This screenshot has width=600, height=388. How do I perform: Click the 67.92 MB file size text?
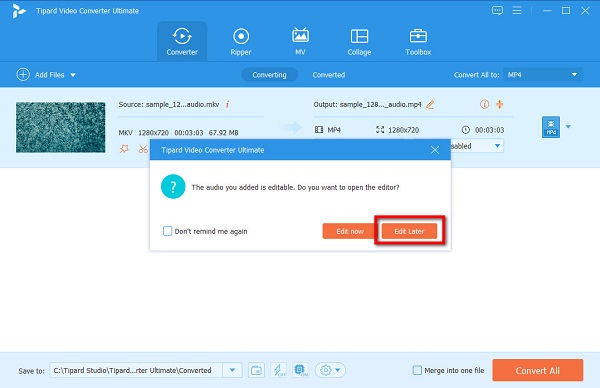[x=223, y=133]
